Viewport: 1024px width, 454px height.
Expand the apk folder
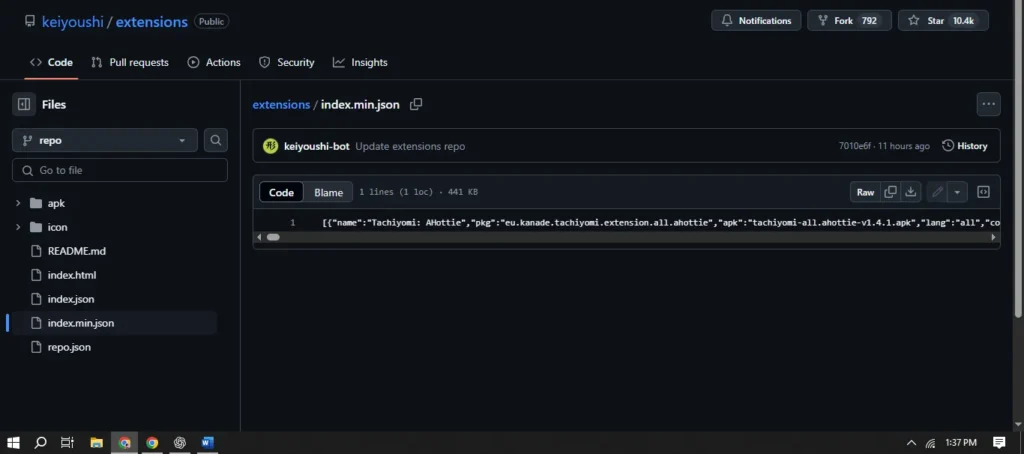(18, 203)
